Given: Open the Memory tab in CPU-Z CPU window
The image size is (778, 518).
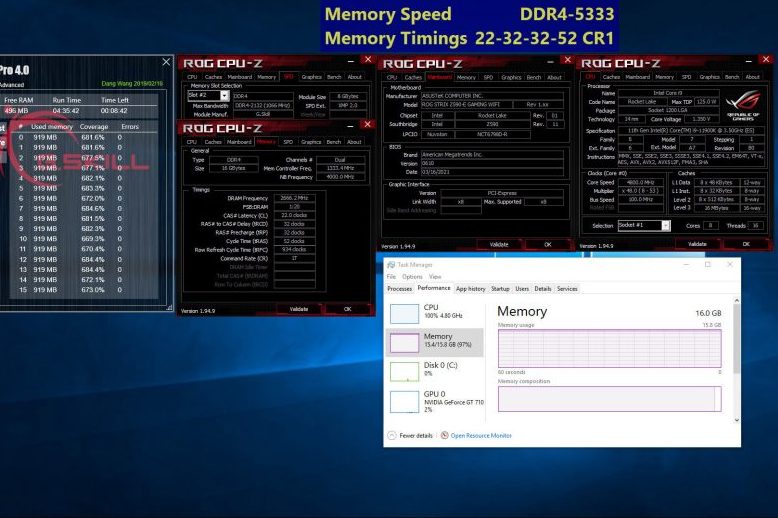Looking at the screenshot, I should (664, 77).
